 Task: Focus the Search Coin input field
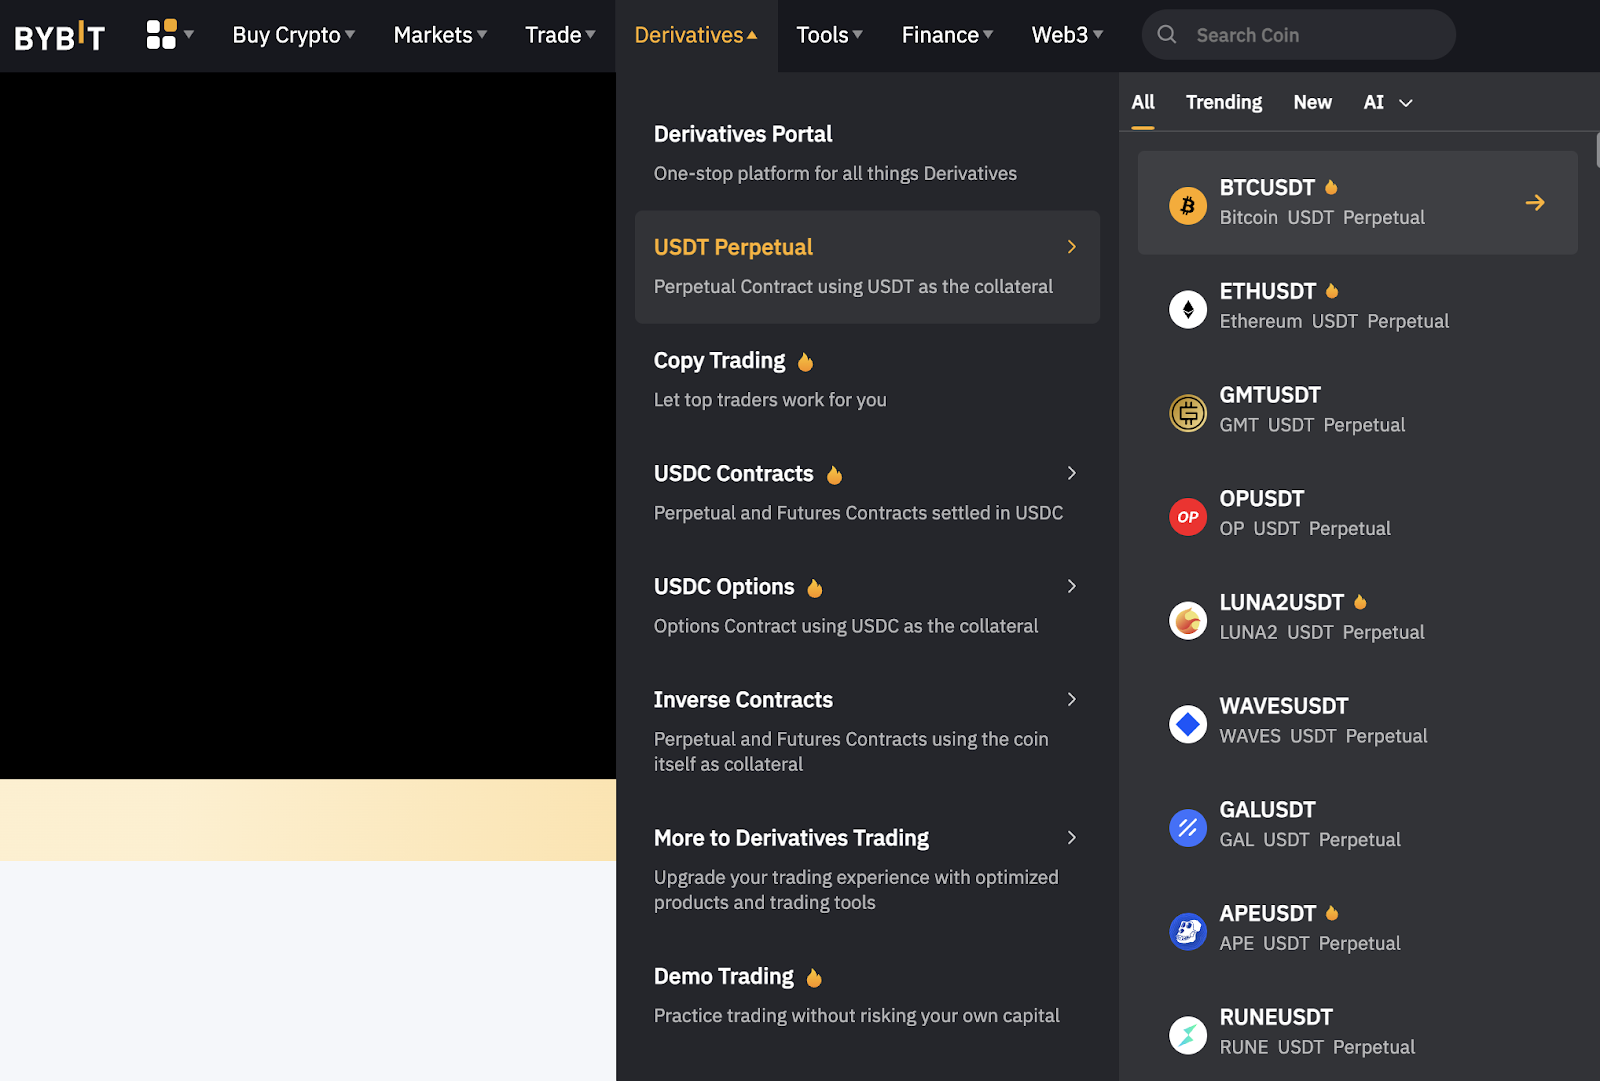1298,35
